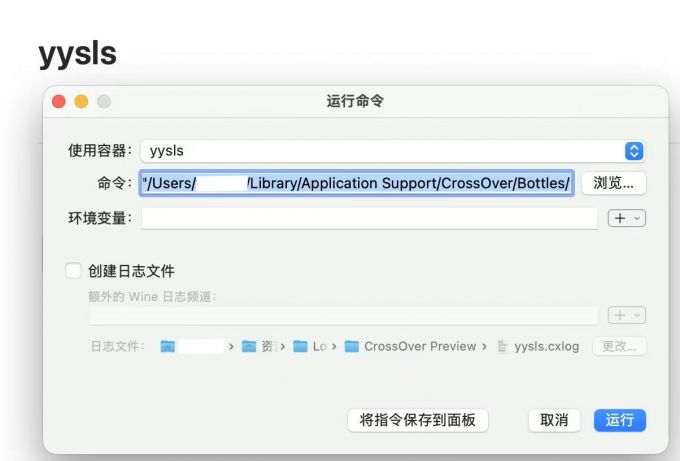Viewport: 680px width, 461px height.
Task: Click in the 命令 command text field
Action: (x=357, y=183)
